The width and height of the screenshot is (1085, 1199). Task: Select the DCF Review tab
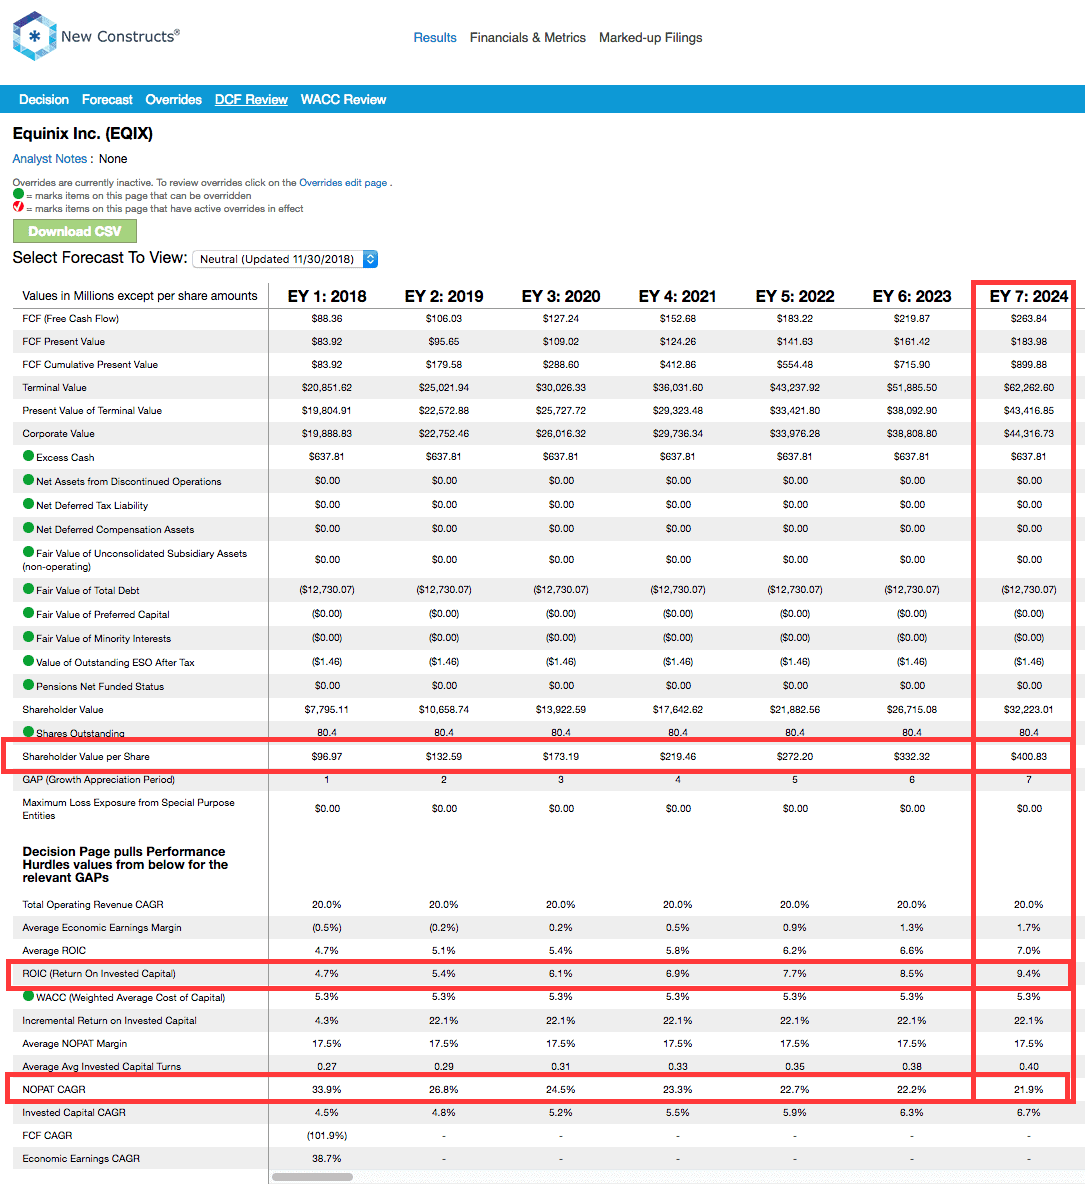click(251, 99)
